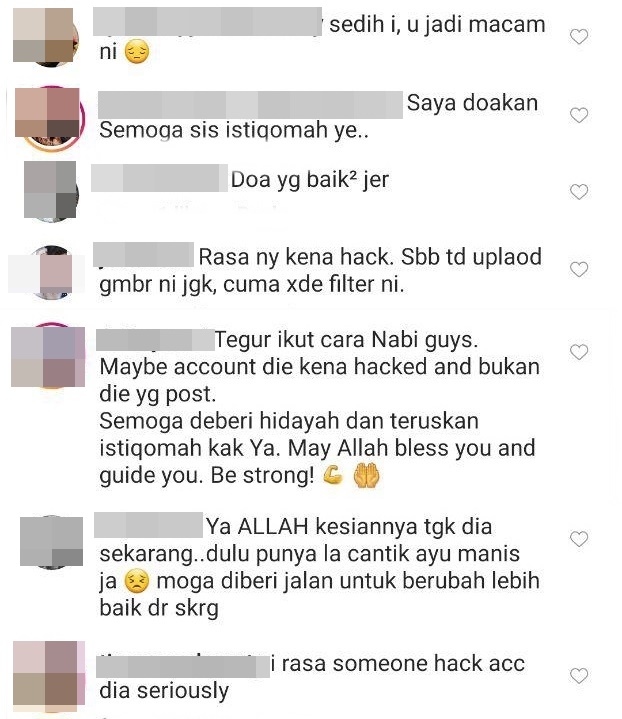This screenshot has width=622, height=719.
Task: Select the 'Be strong!' comment text
Action: click(x=263, y=475)
